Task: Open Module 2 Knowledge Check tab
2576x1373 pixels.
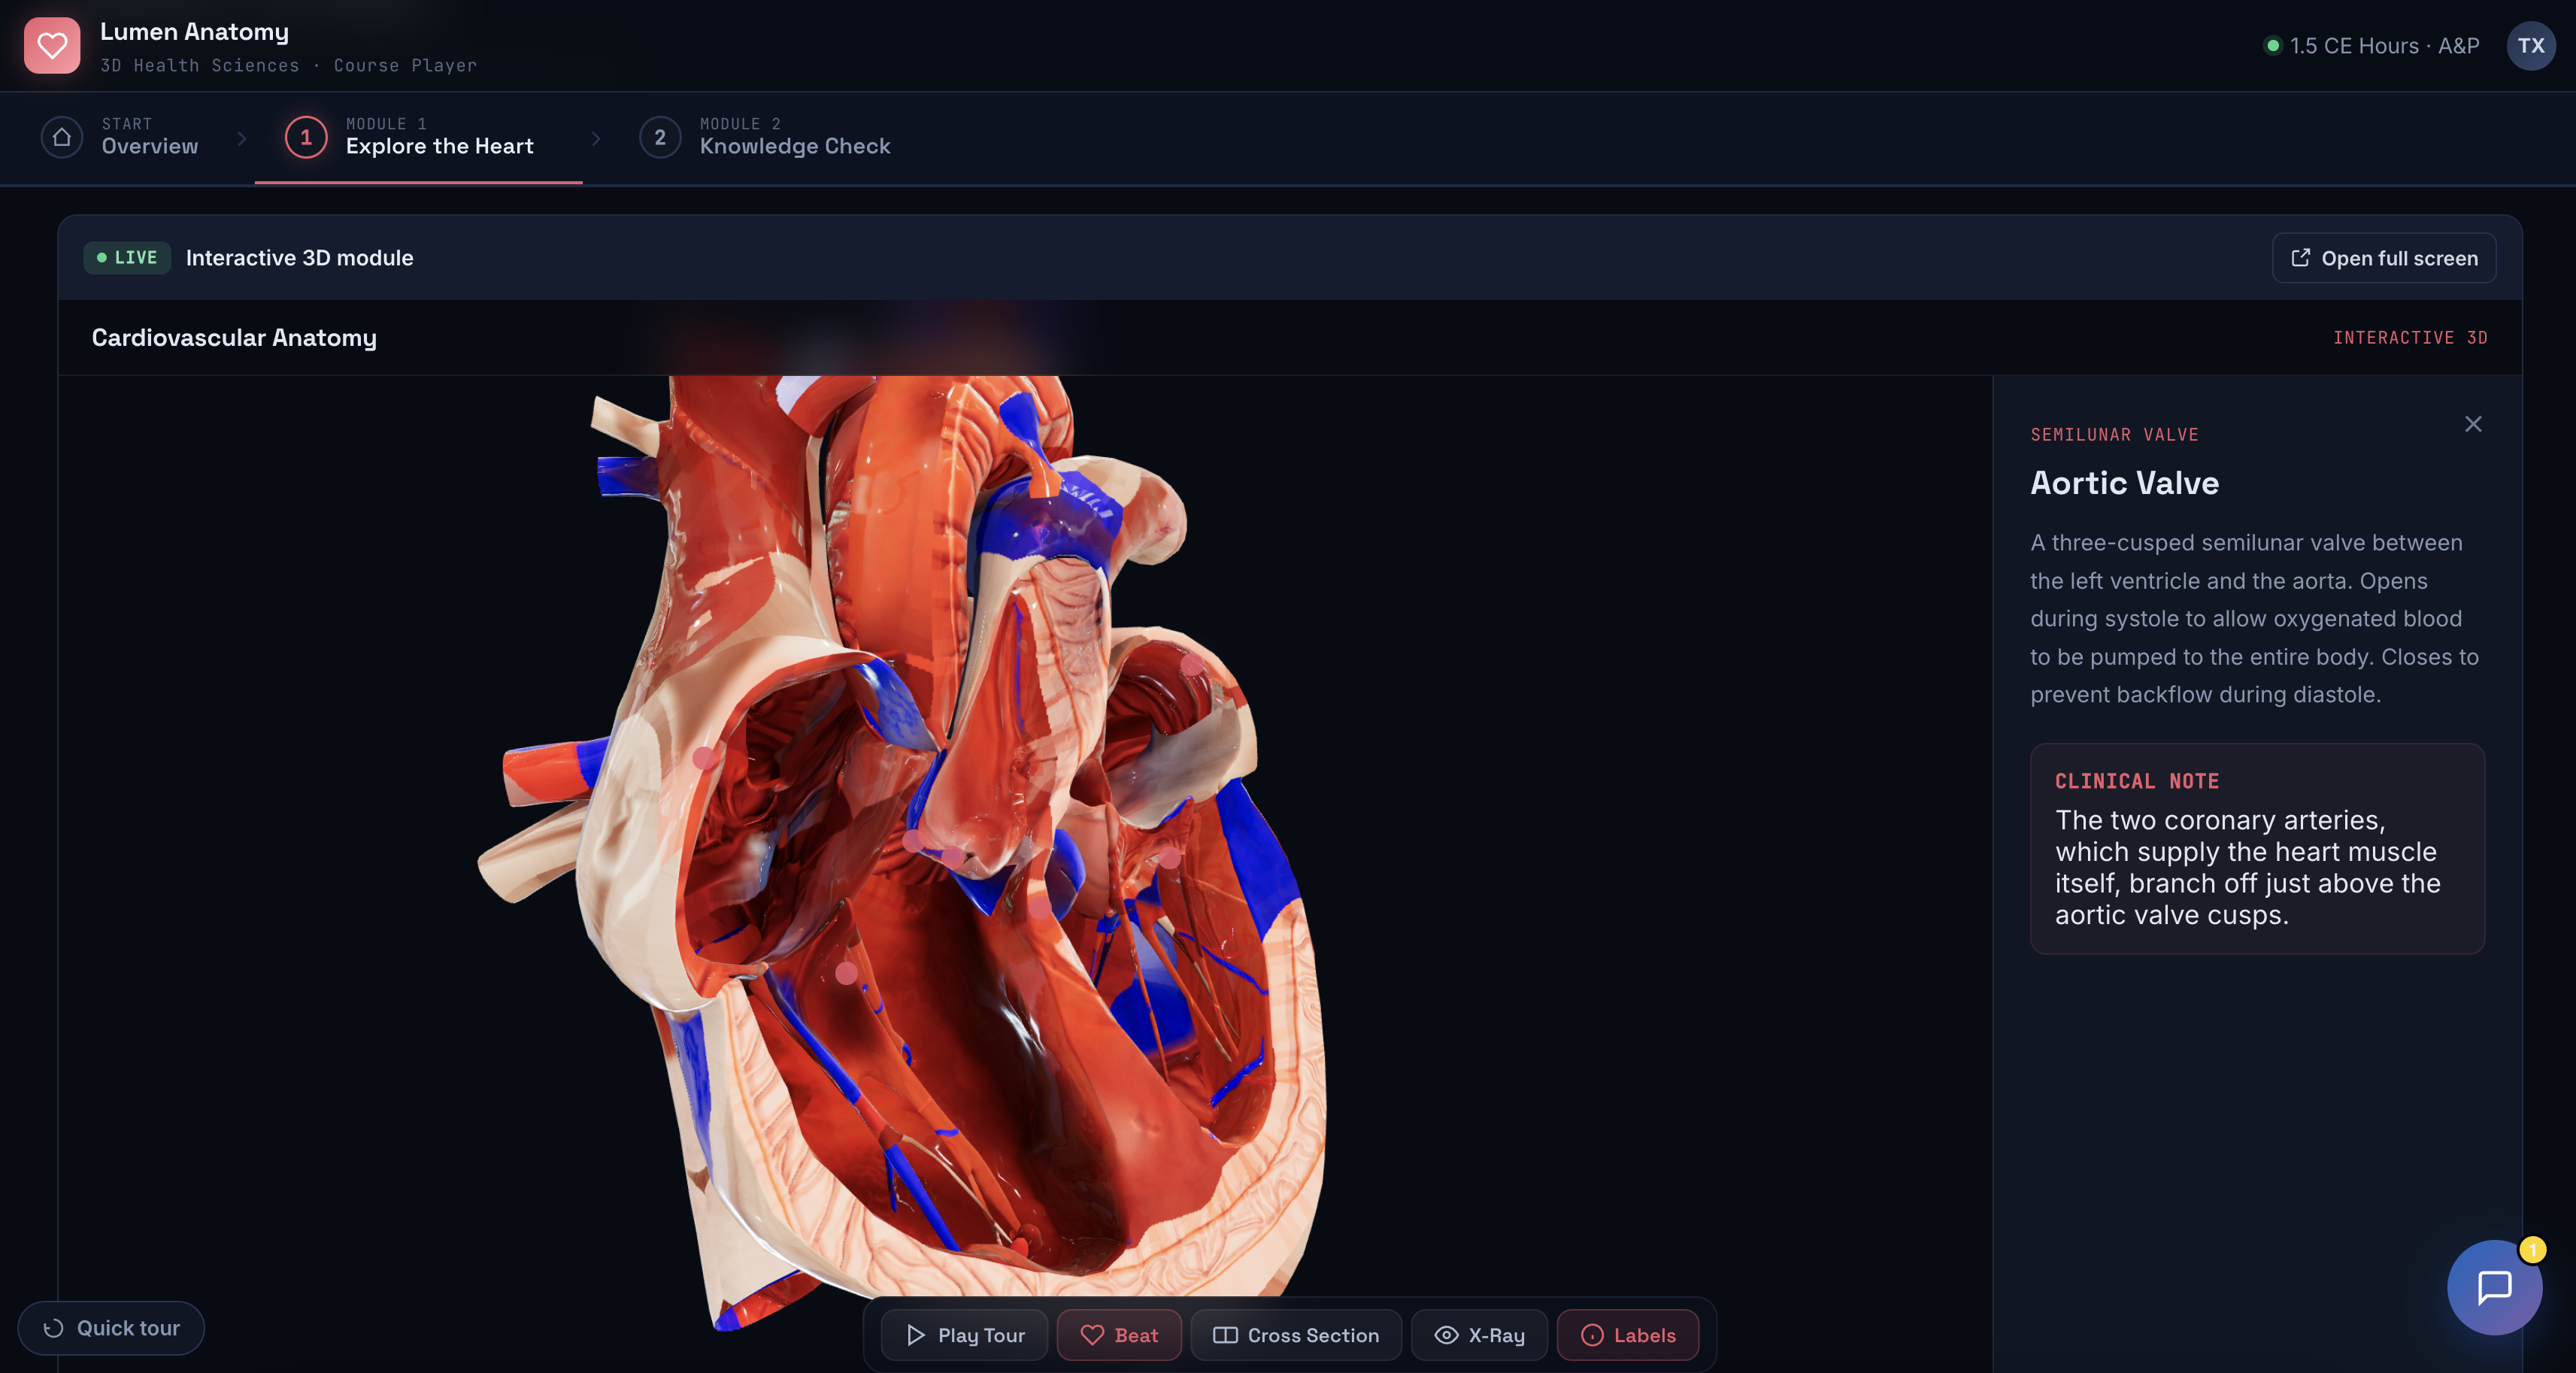Action: point(766,137)
